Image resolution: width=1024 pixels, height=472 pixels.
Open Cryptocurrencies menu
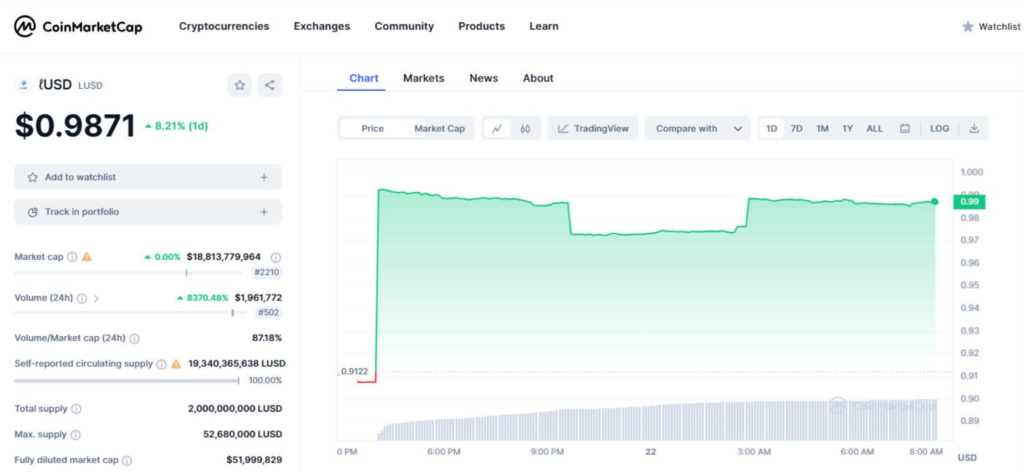224,27
